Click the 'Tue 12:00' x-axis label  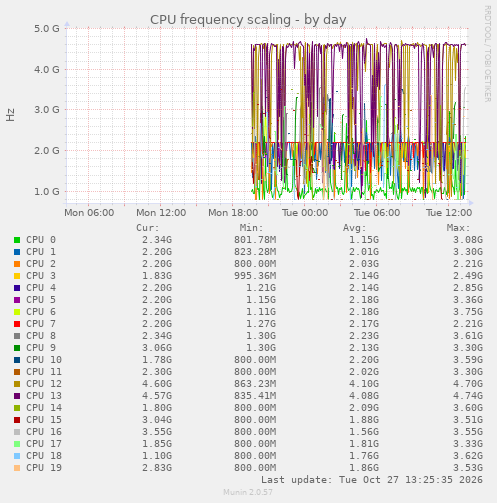pos(449,213)
